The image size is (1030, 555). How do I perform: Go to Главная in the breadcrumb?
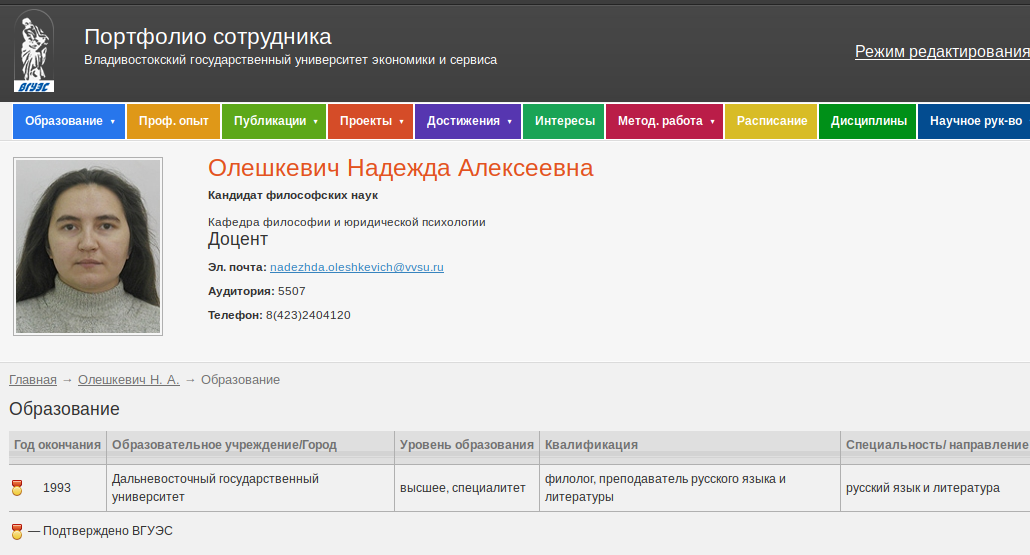point(33,380)
